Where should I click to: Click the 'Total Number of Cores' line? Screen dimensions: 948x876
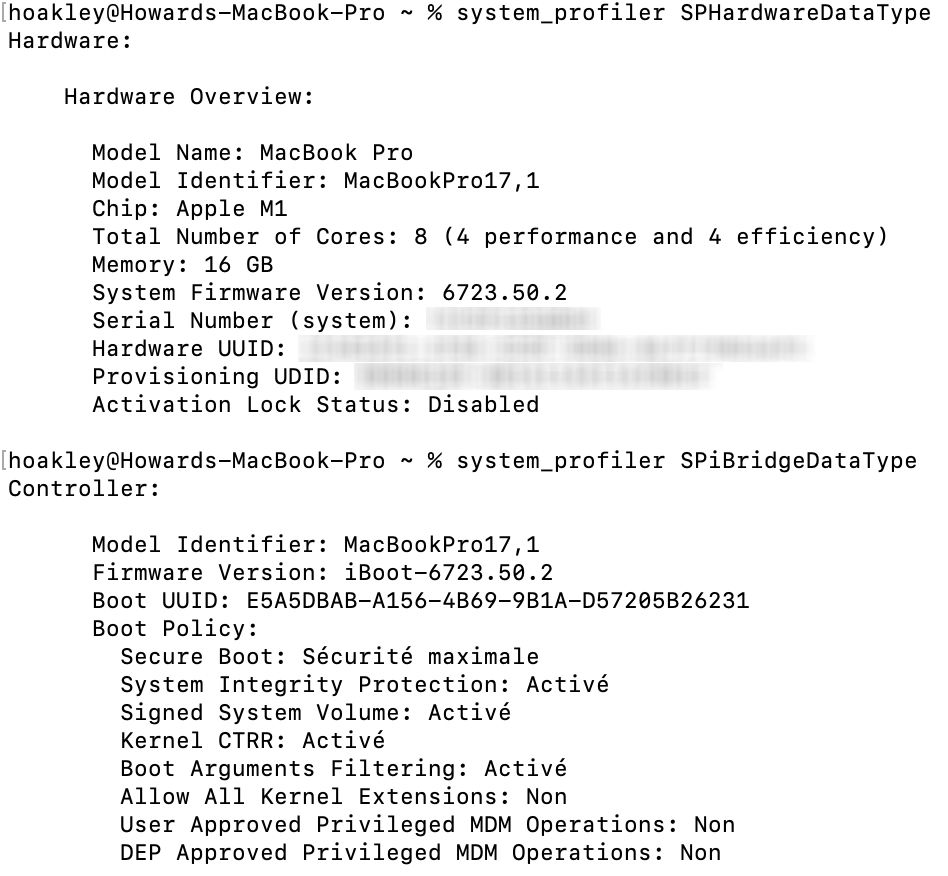[x=489, y=237]
